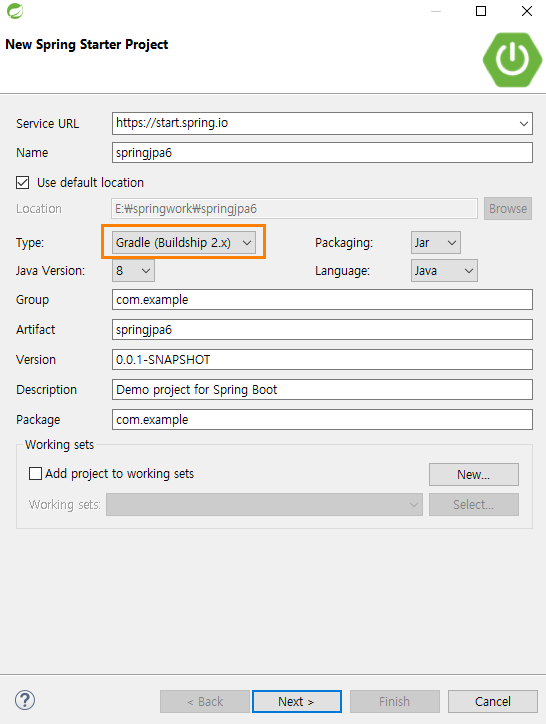Click the Finish button
Image resolution: width=546 pixels, height=724 pixels.
(394, 701)
